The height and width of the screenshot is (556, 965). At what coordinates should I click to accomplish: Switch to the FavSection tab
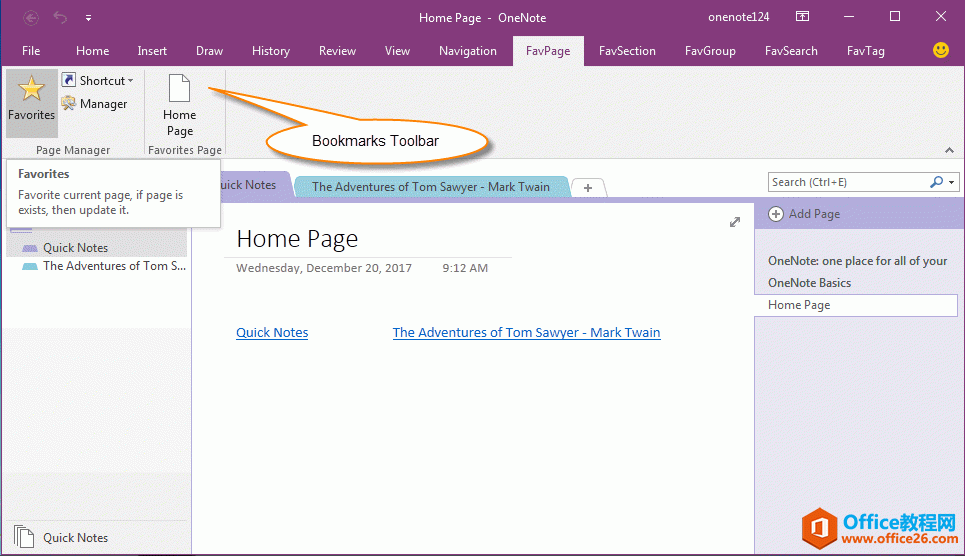tap(627, 51)
